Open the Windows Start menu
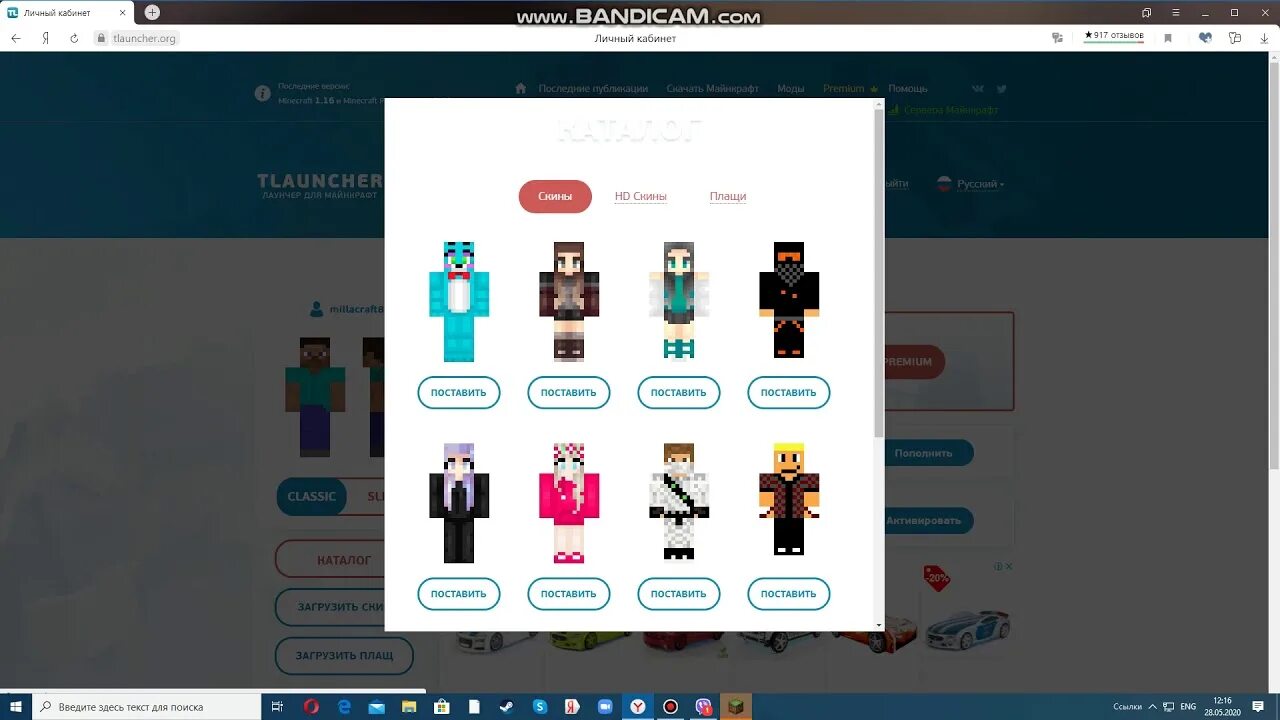 [16, 706]
